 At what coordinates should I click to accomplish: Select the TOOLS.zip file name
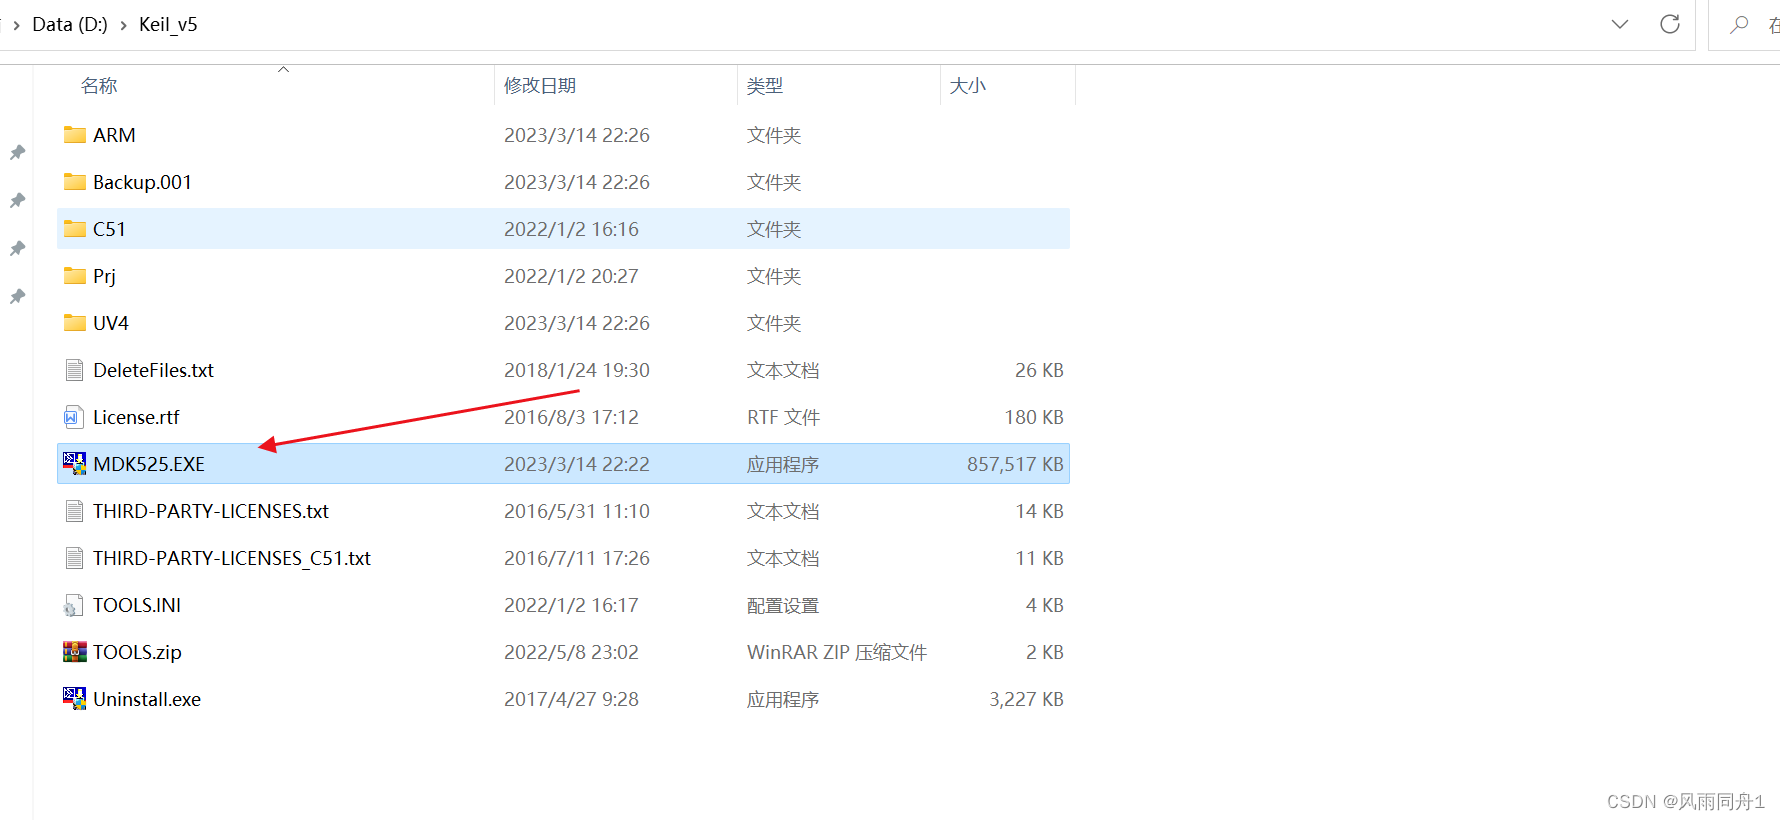coord(137,652)
